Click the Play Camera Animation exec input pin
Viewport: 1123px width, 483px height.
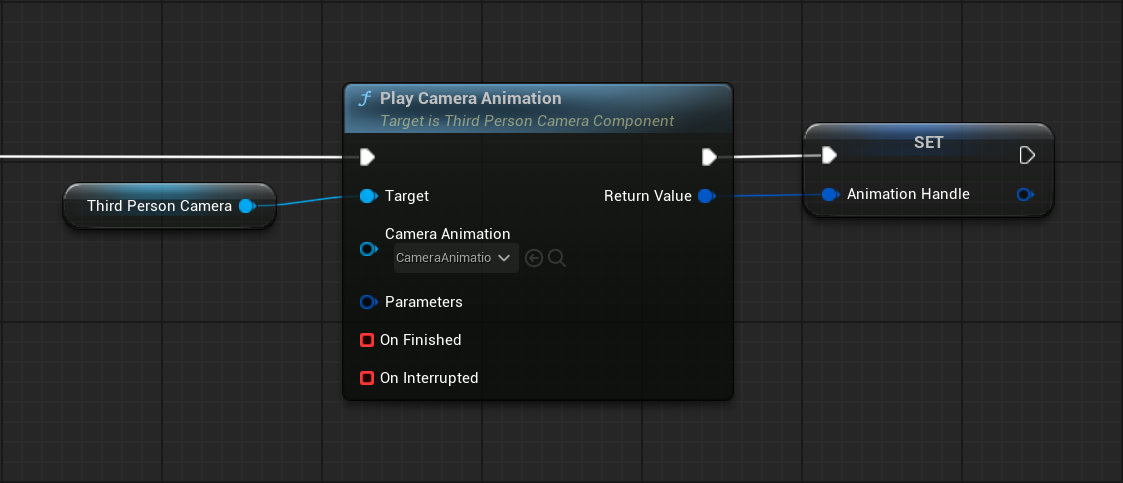[x=367, y=157]
